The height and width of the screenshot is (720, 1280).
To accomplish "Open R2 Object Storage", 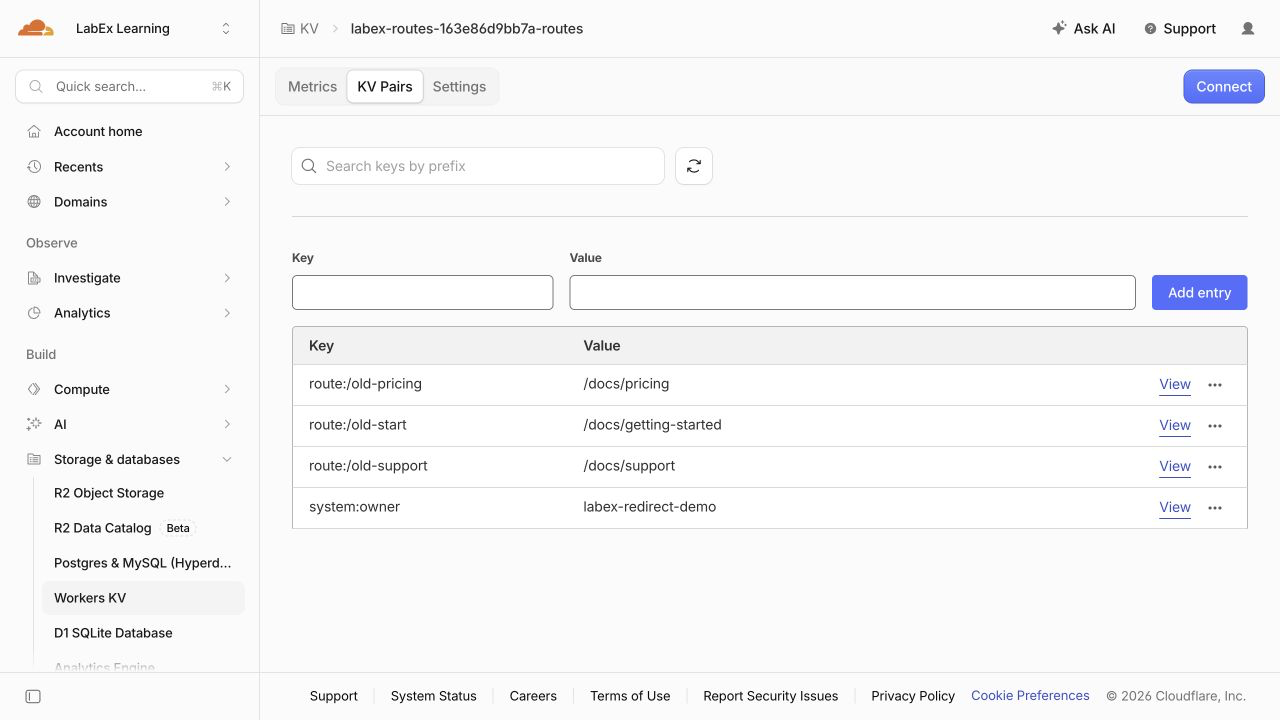I will 109,493.
